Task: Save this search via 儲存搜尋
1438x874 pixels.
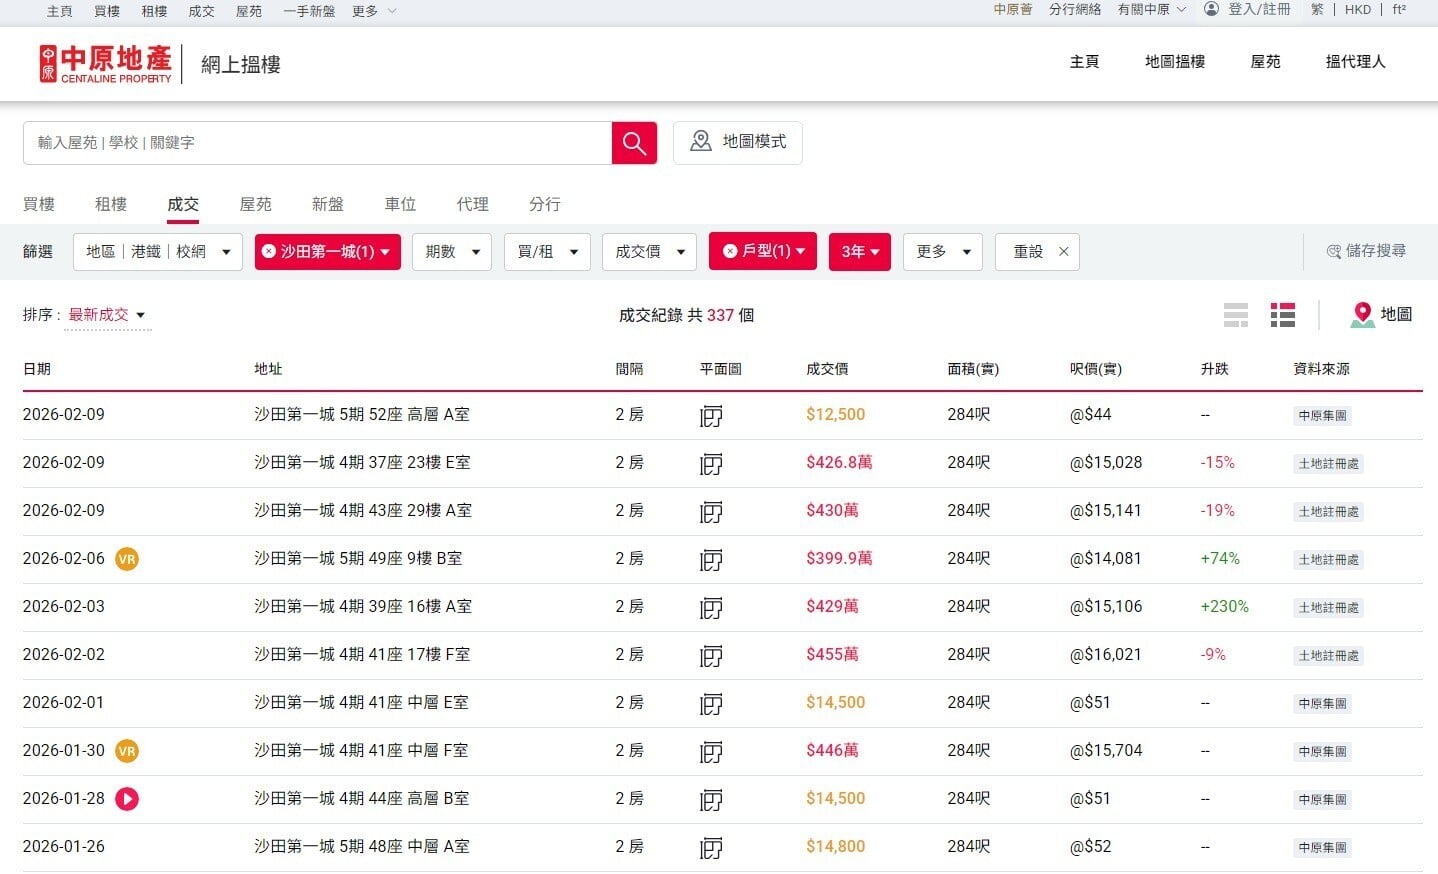Action: (1366, 251)
